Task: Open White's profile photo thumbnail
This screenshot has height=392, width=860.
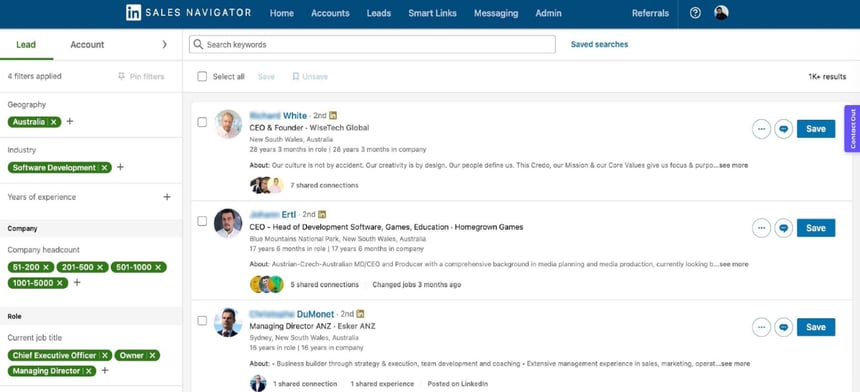Action: pos(228,124)
